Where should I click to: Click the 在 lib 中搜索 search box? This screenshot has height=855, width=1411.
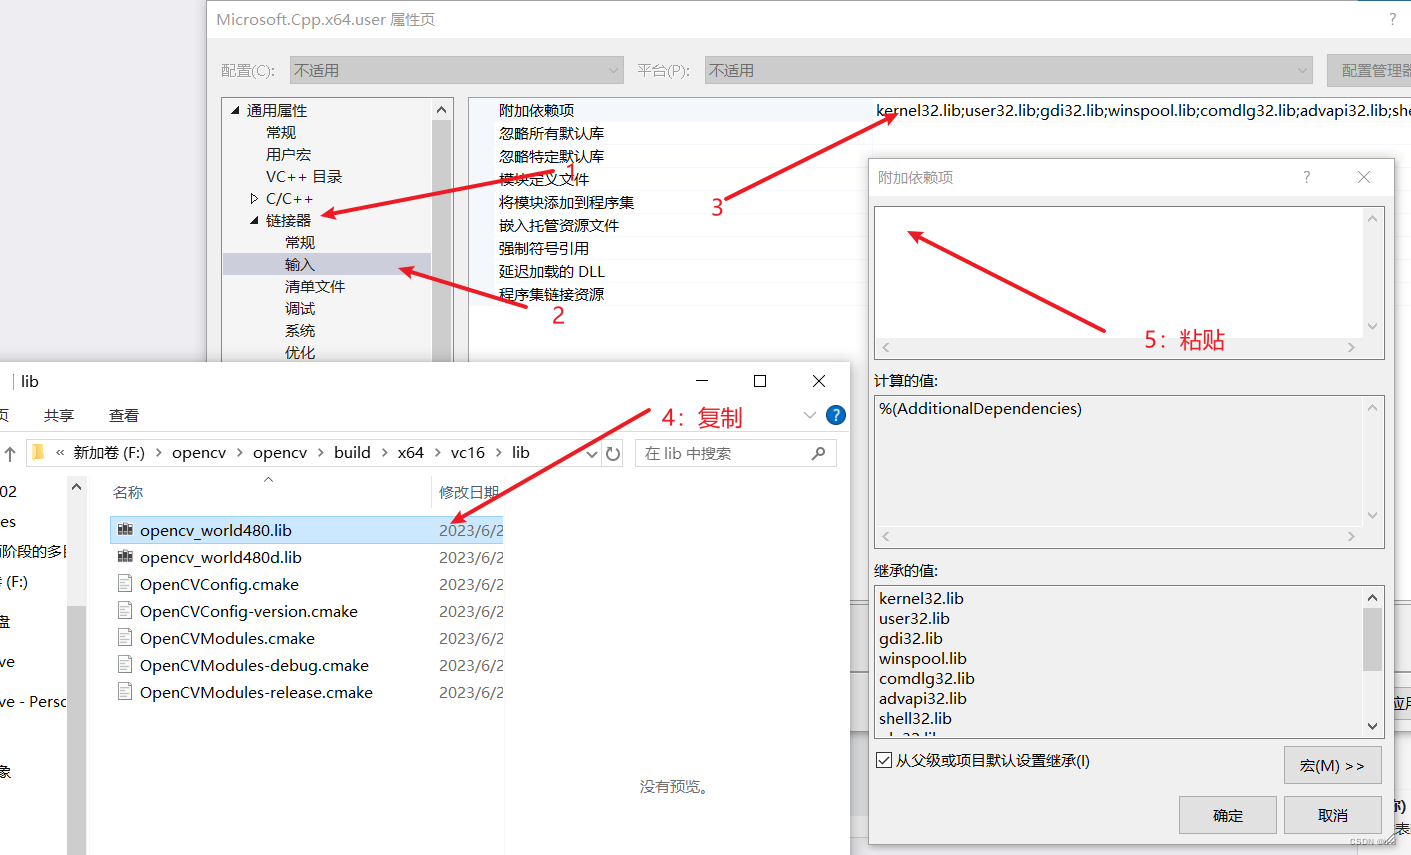(736, 453)
